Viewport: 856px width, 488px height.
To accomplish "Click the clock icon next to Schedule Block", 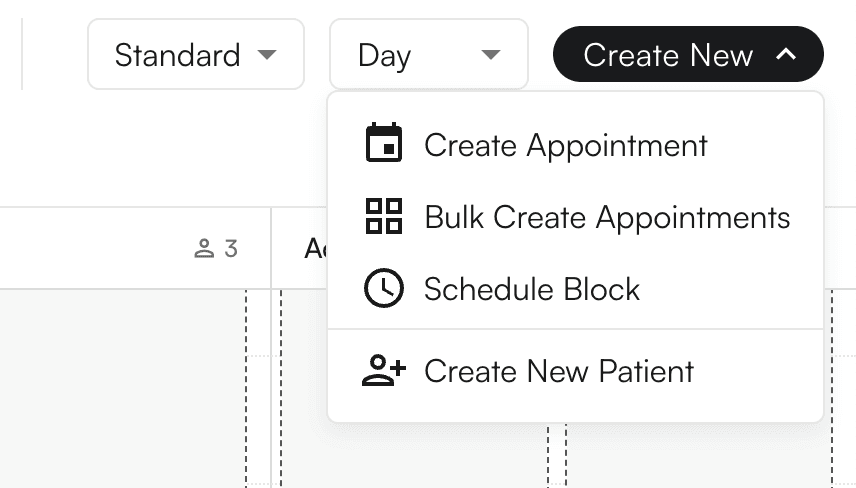I will click(384, 289).
